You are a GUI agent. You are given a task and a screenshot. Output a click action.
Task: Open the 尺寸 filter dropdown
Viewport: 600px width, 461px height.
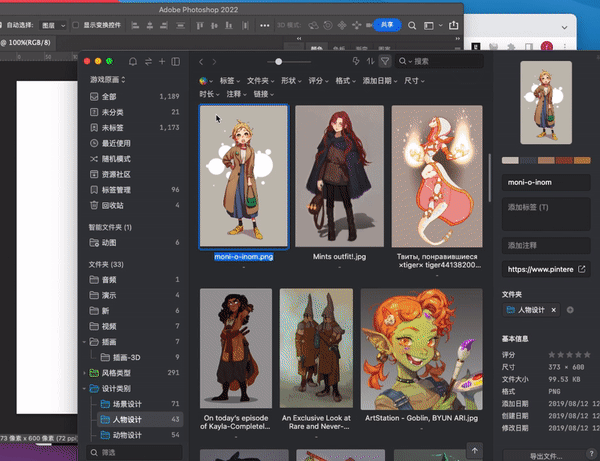(x=414, y=81)
